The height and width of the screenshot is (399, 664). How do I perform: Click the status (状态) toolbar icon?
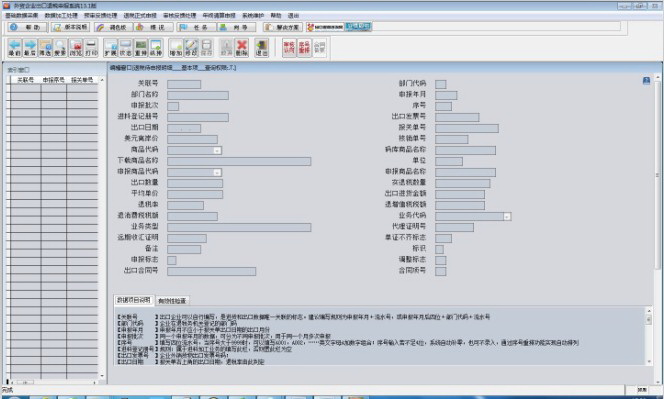pyautogui.click(x=126, y=48)
